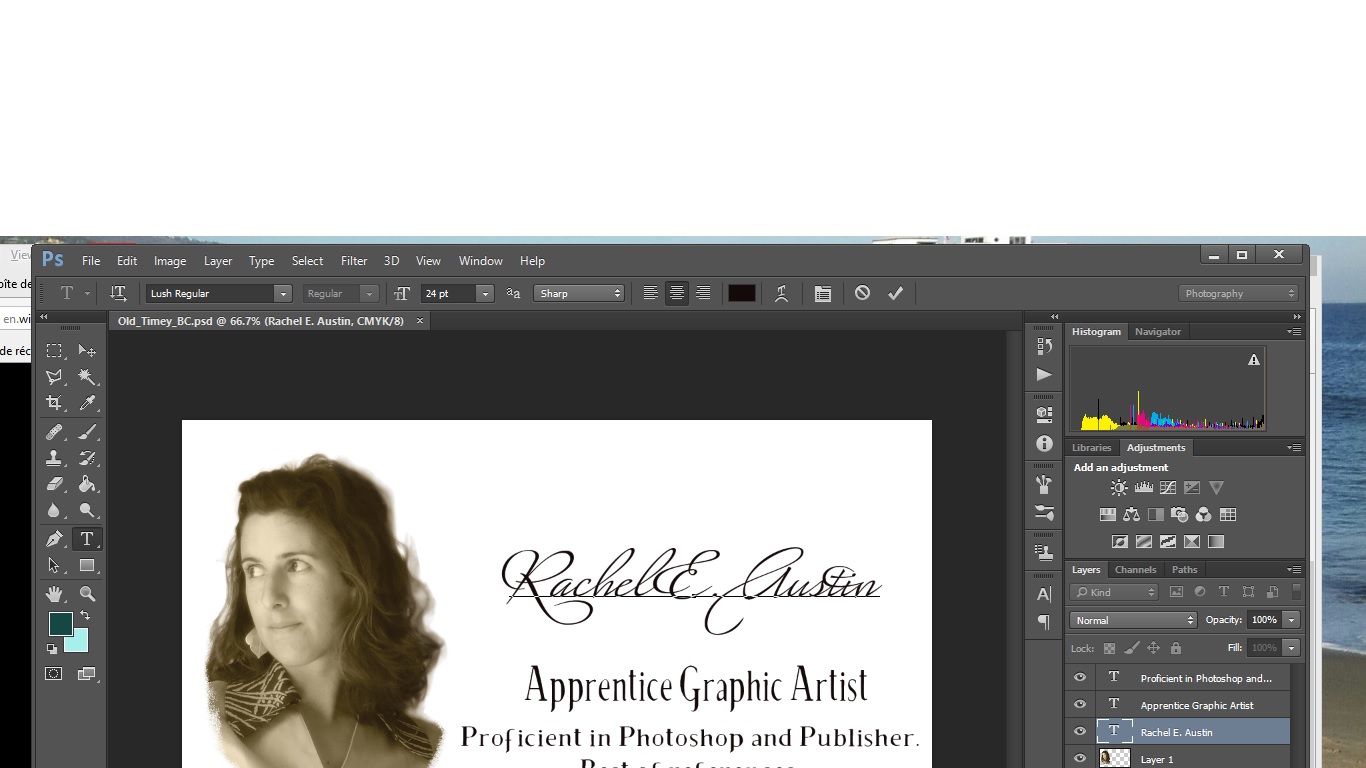Viewport: 1366px width, 768px height.
Task: Switch to the Navigator tab
Action: (x=1158, y=332)
